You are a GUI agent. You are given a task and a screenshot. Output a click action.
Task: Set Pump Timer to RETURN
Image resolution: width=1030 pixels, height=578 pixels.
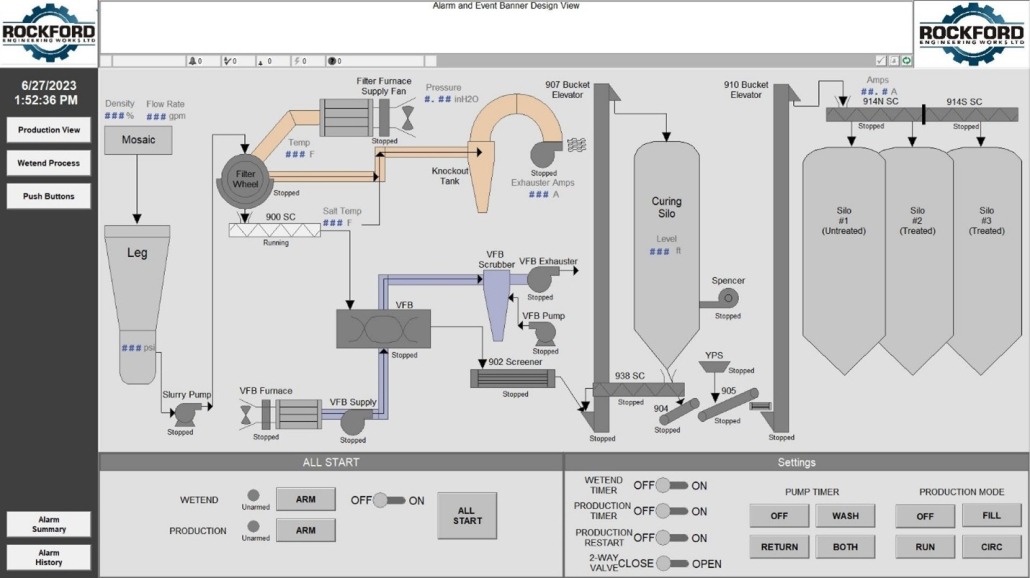click(779, 546)
